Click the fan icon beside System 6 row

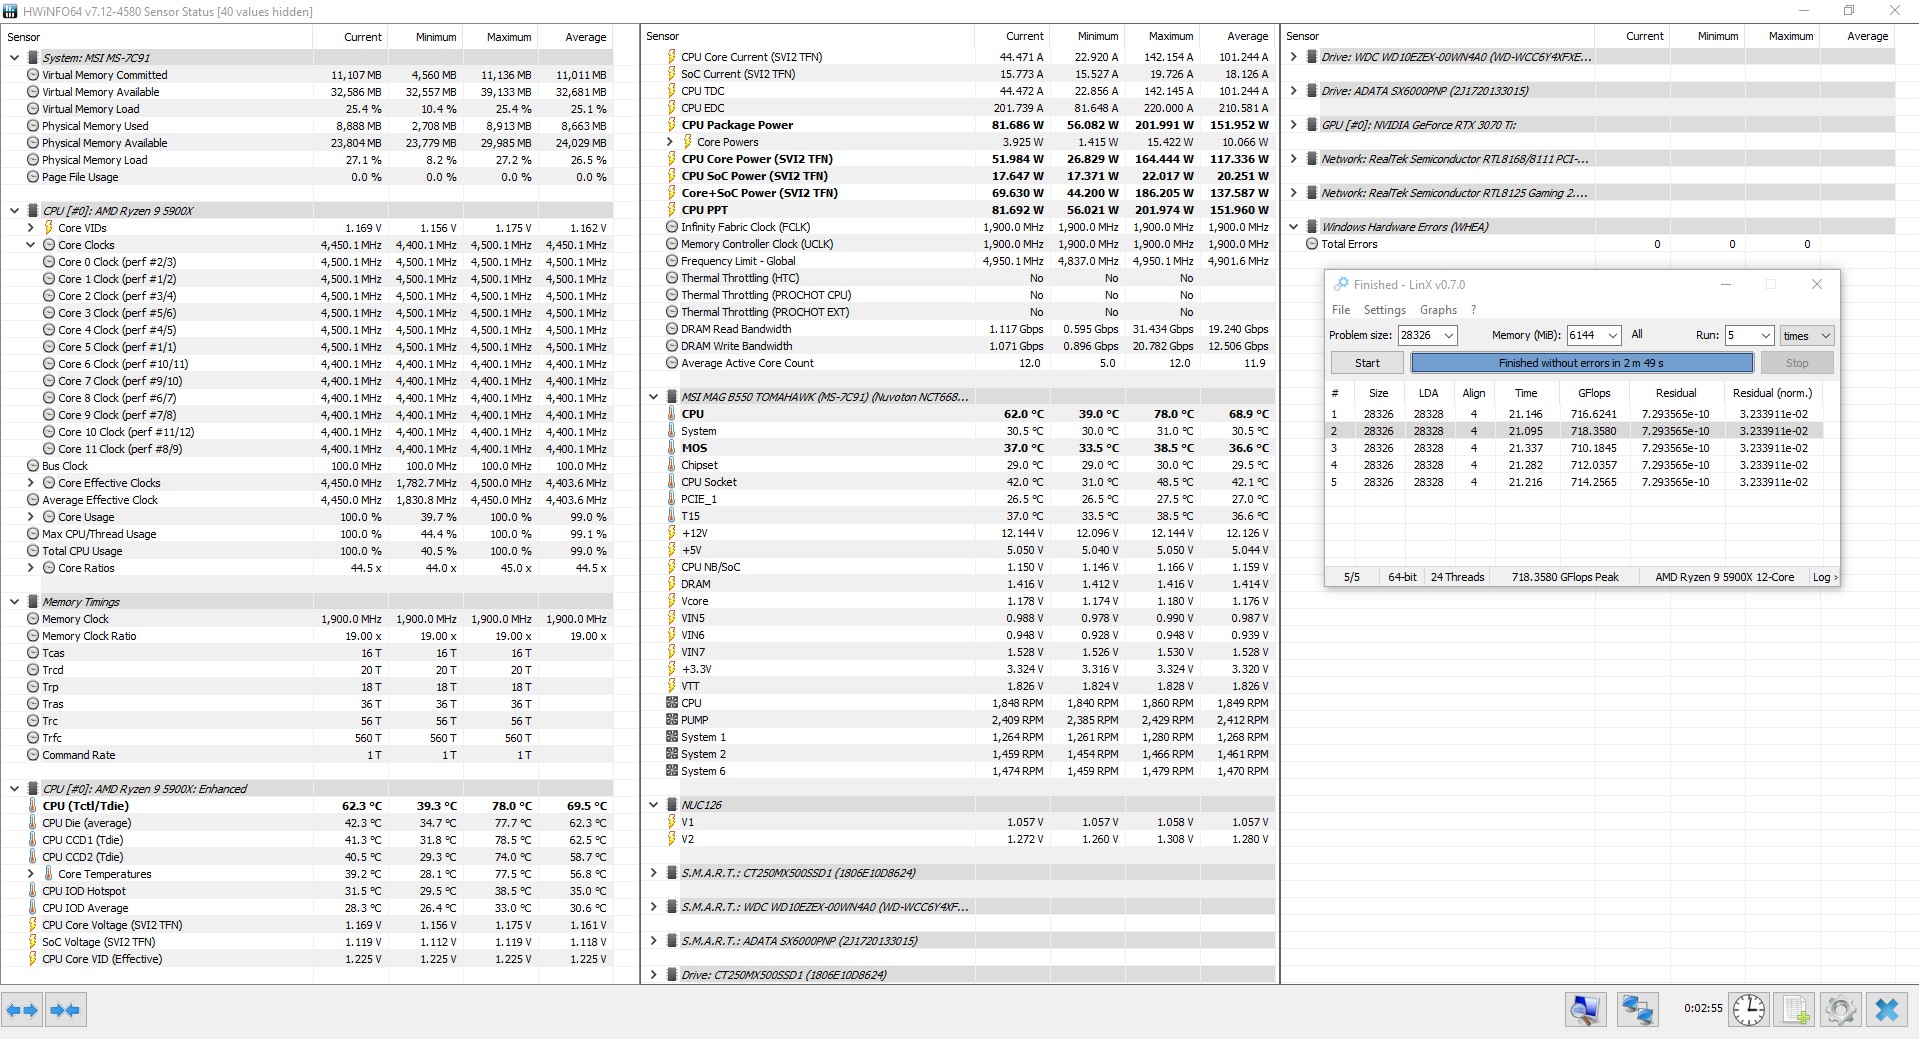(672, 771)
